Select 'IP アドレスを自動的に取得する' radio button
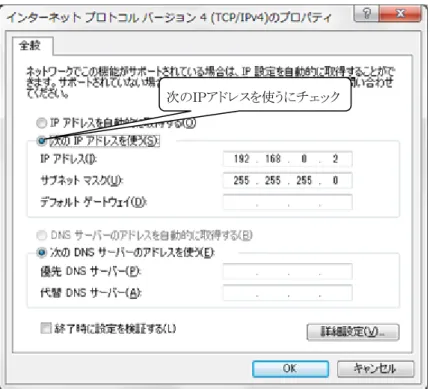Image resolution: width=430 pixels, height=389 pixels. click(x=41, y=123)
